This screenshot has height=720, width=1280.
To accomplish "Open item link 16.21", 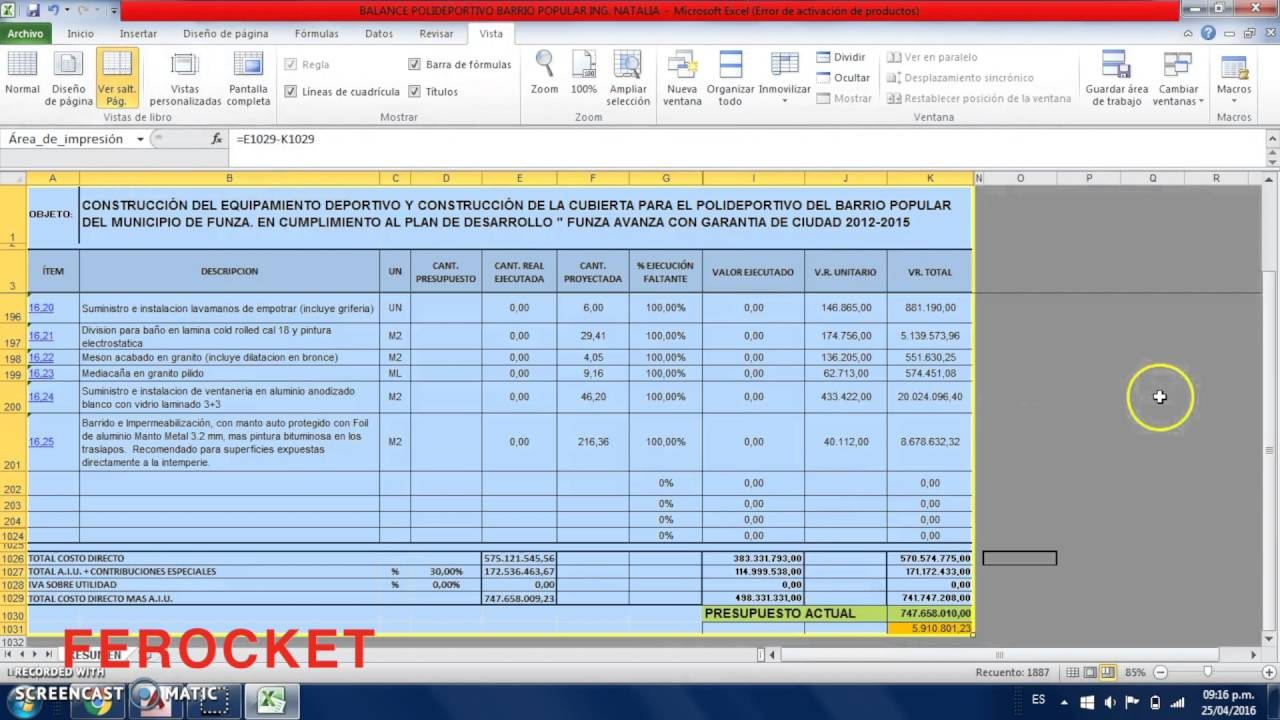I will coord(41,336).
